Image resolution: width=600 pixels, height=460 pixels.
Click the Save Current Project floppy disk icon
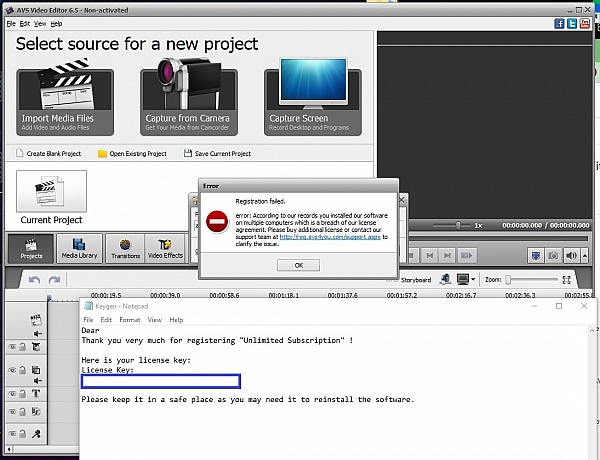tap(188, 153)
